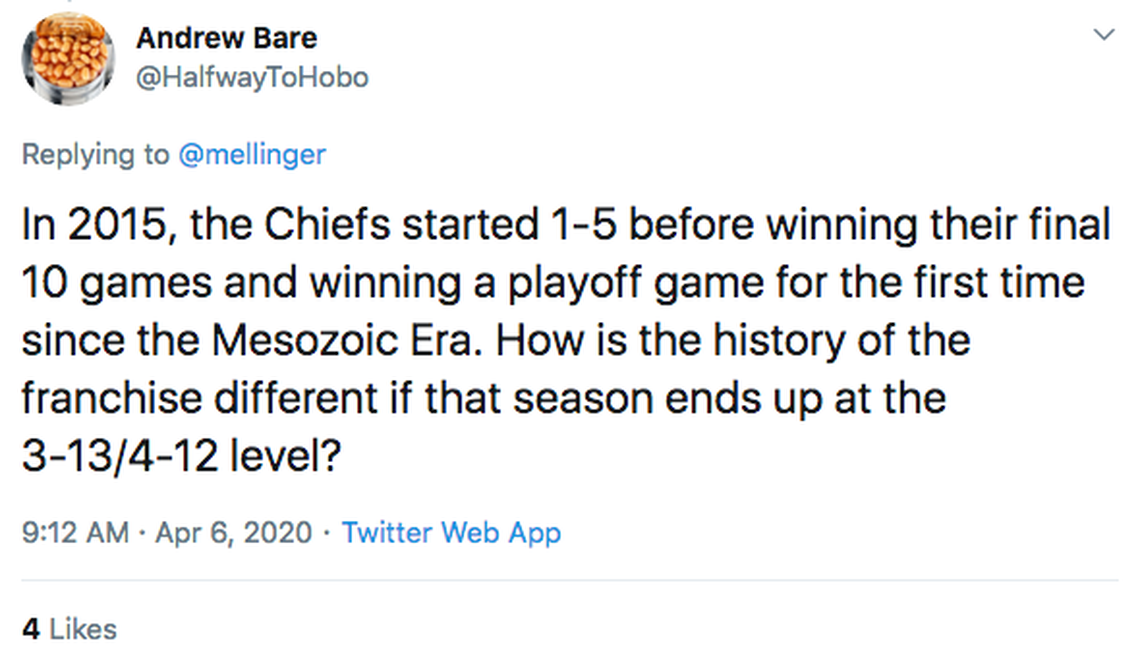Open Andrew Bare's profile via display name
The width and height of the screenshot is (1140, 672).
click(x=226, y=38)
